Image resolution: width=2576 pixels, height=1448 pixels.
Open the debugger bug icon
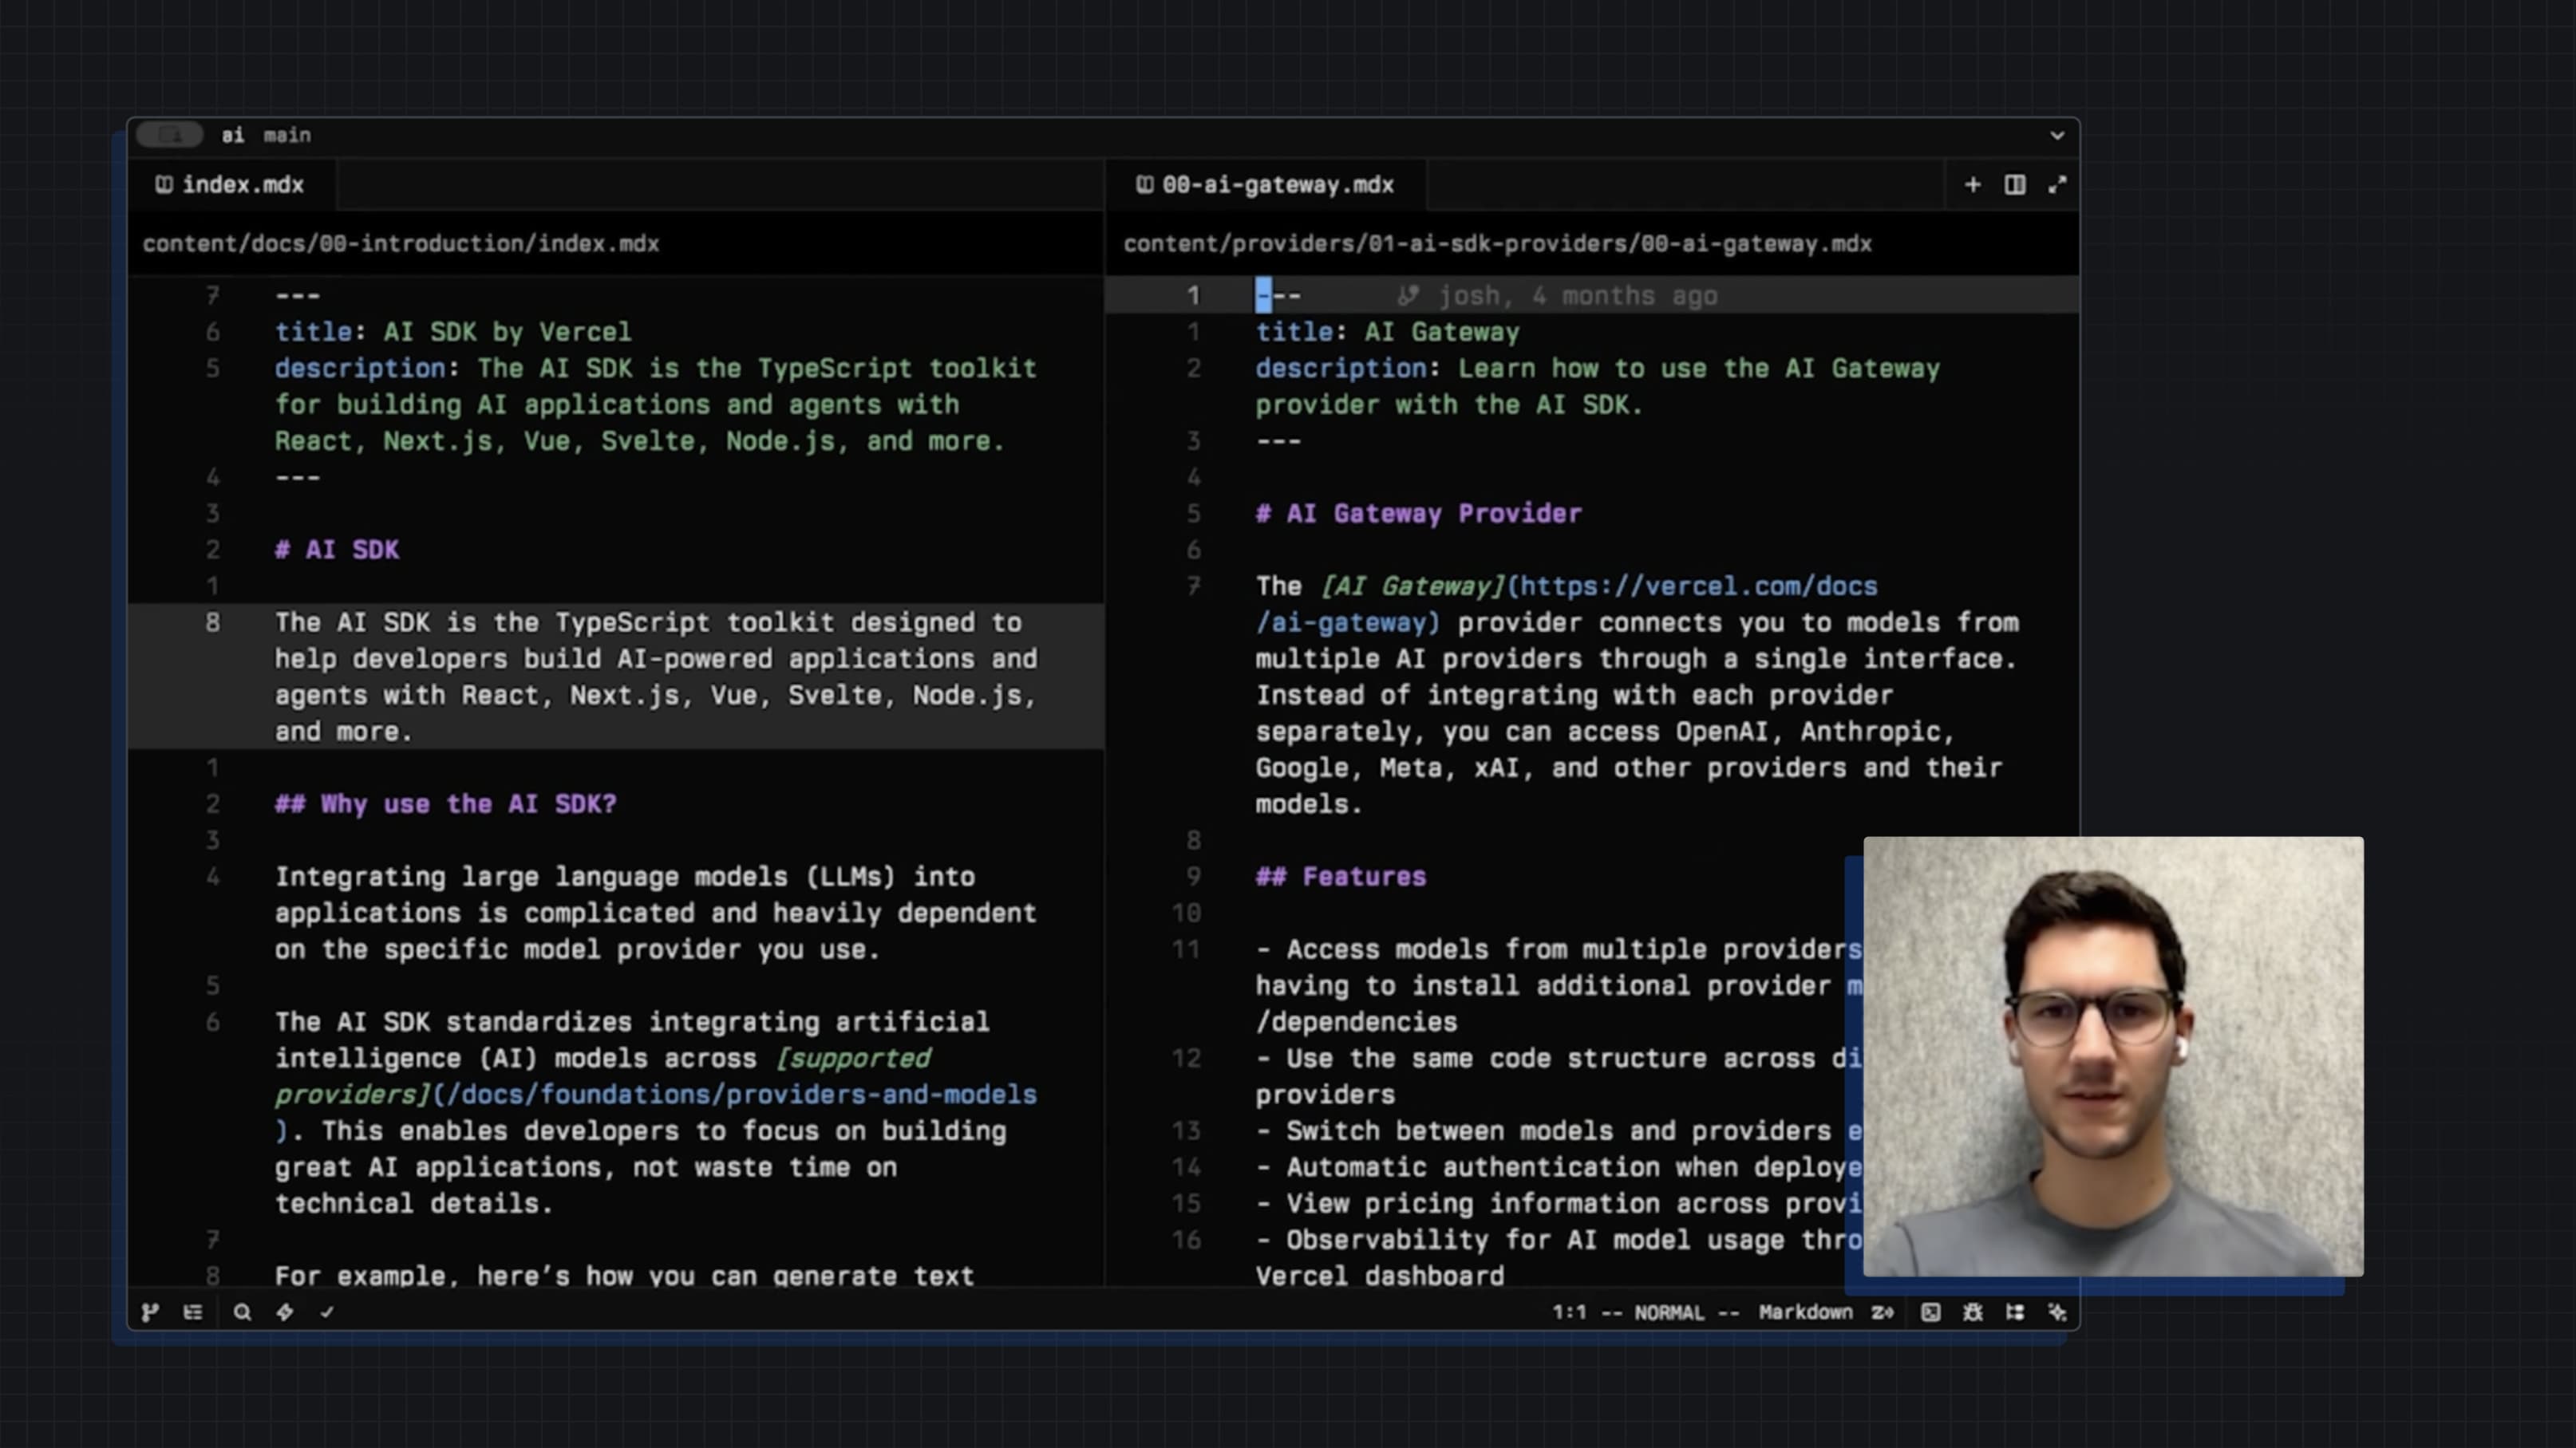(x=1972, y=1312)
